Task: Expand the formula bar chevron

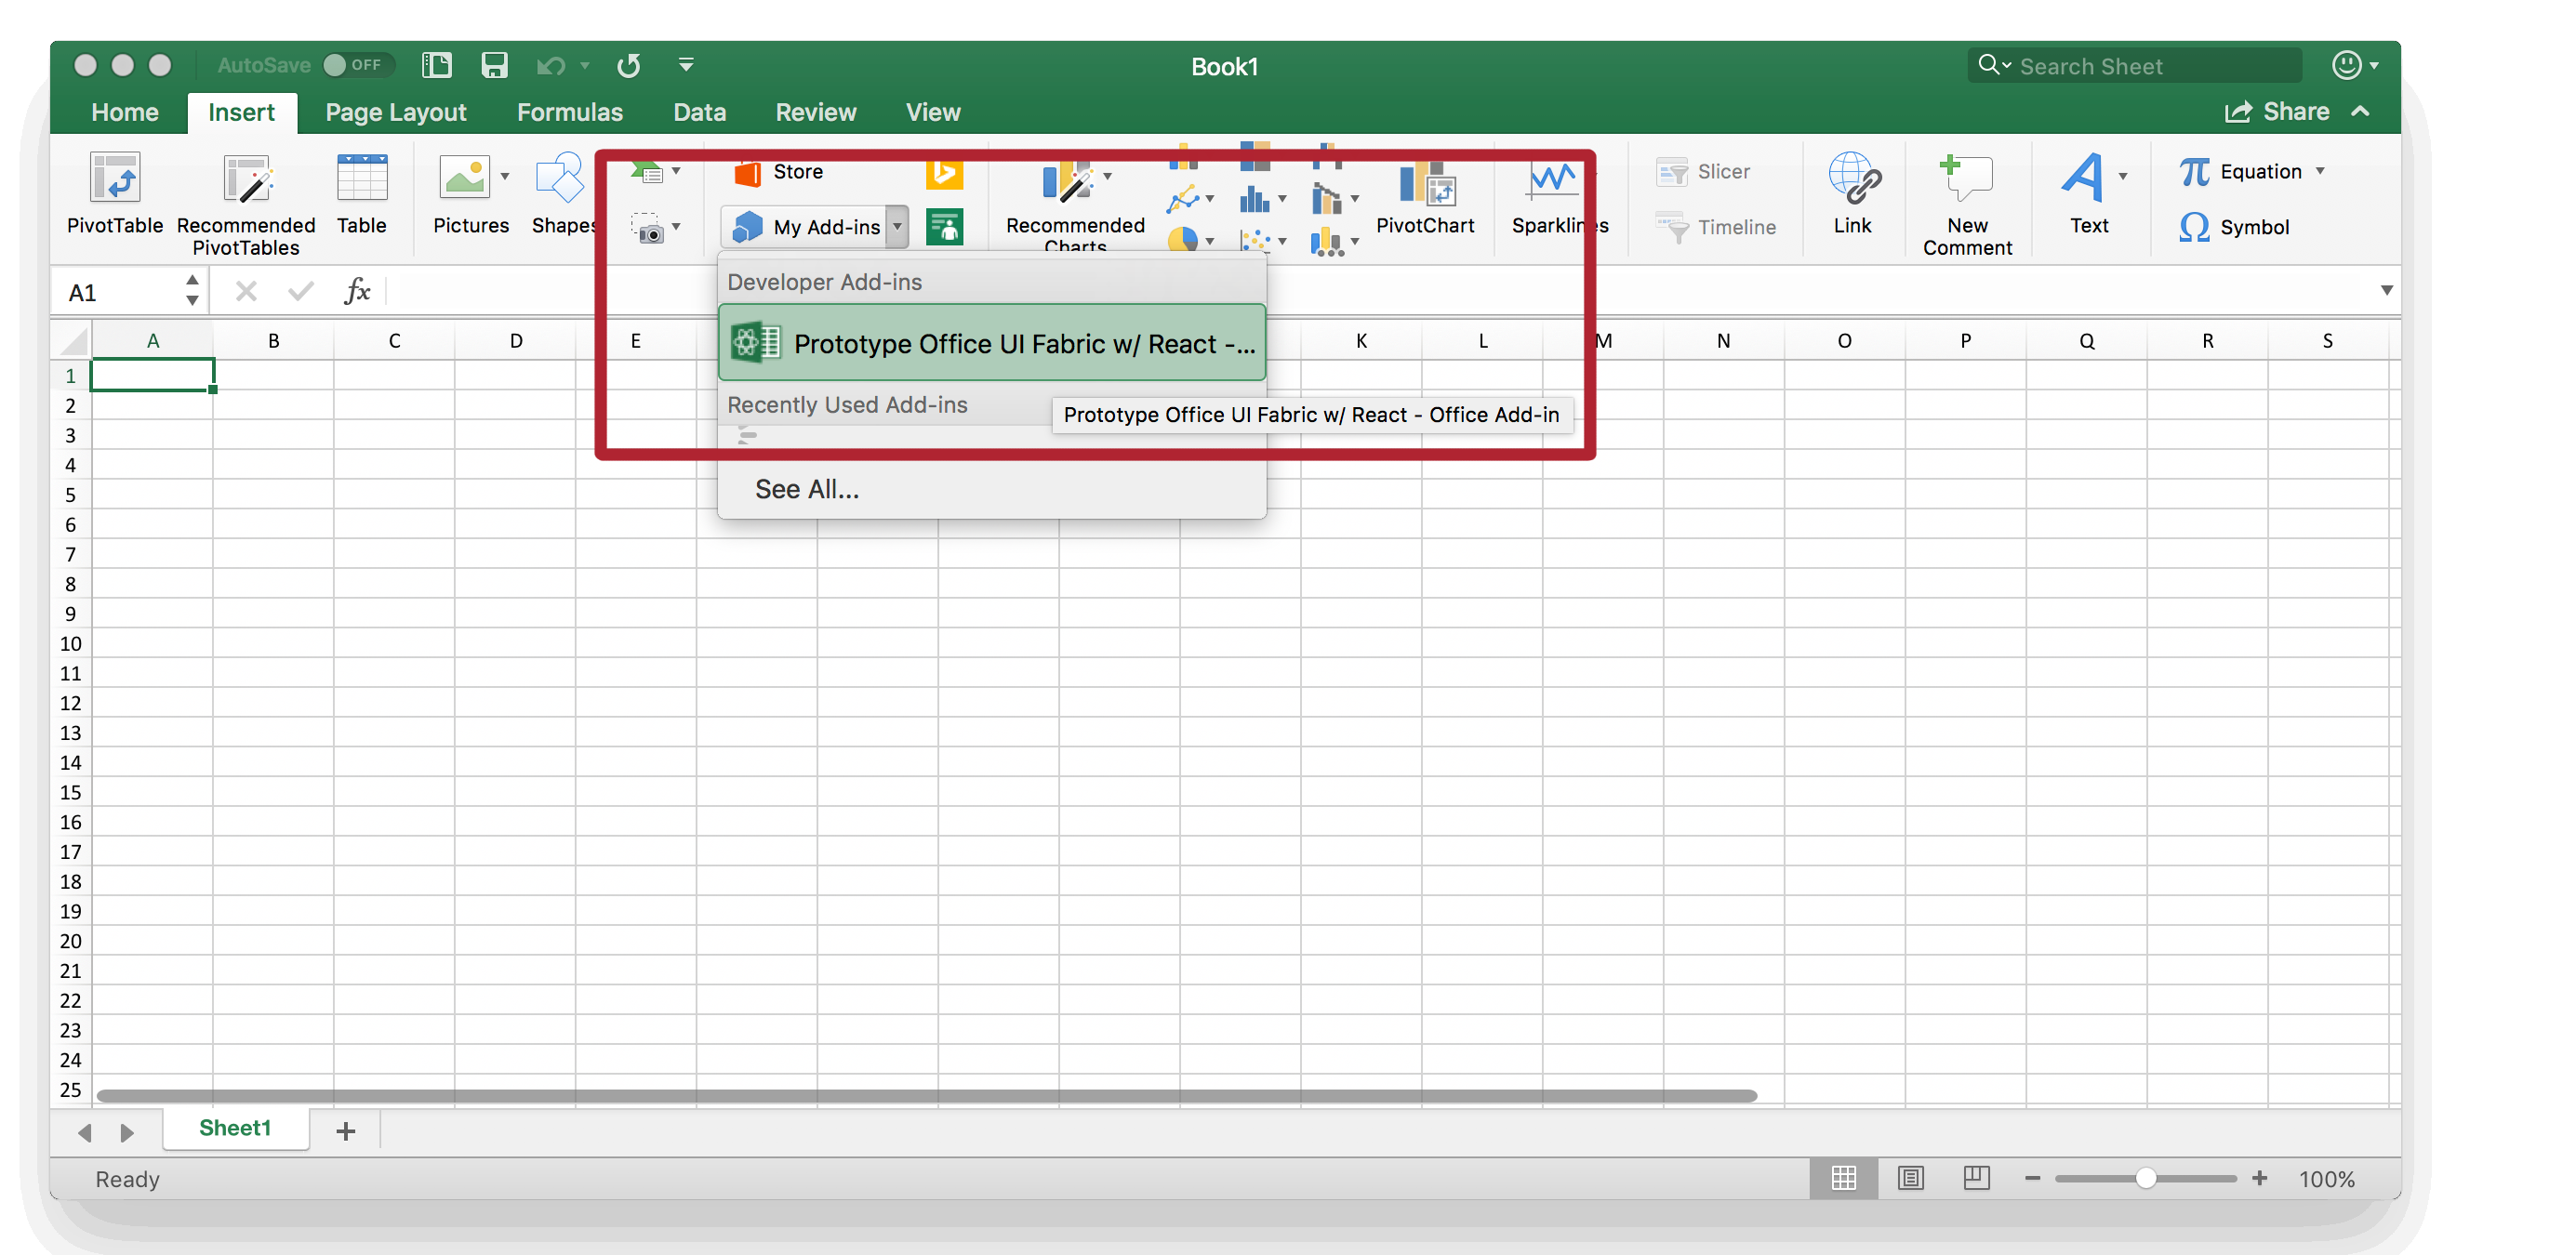Action: coord(2386,291)
